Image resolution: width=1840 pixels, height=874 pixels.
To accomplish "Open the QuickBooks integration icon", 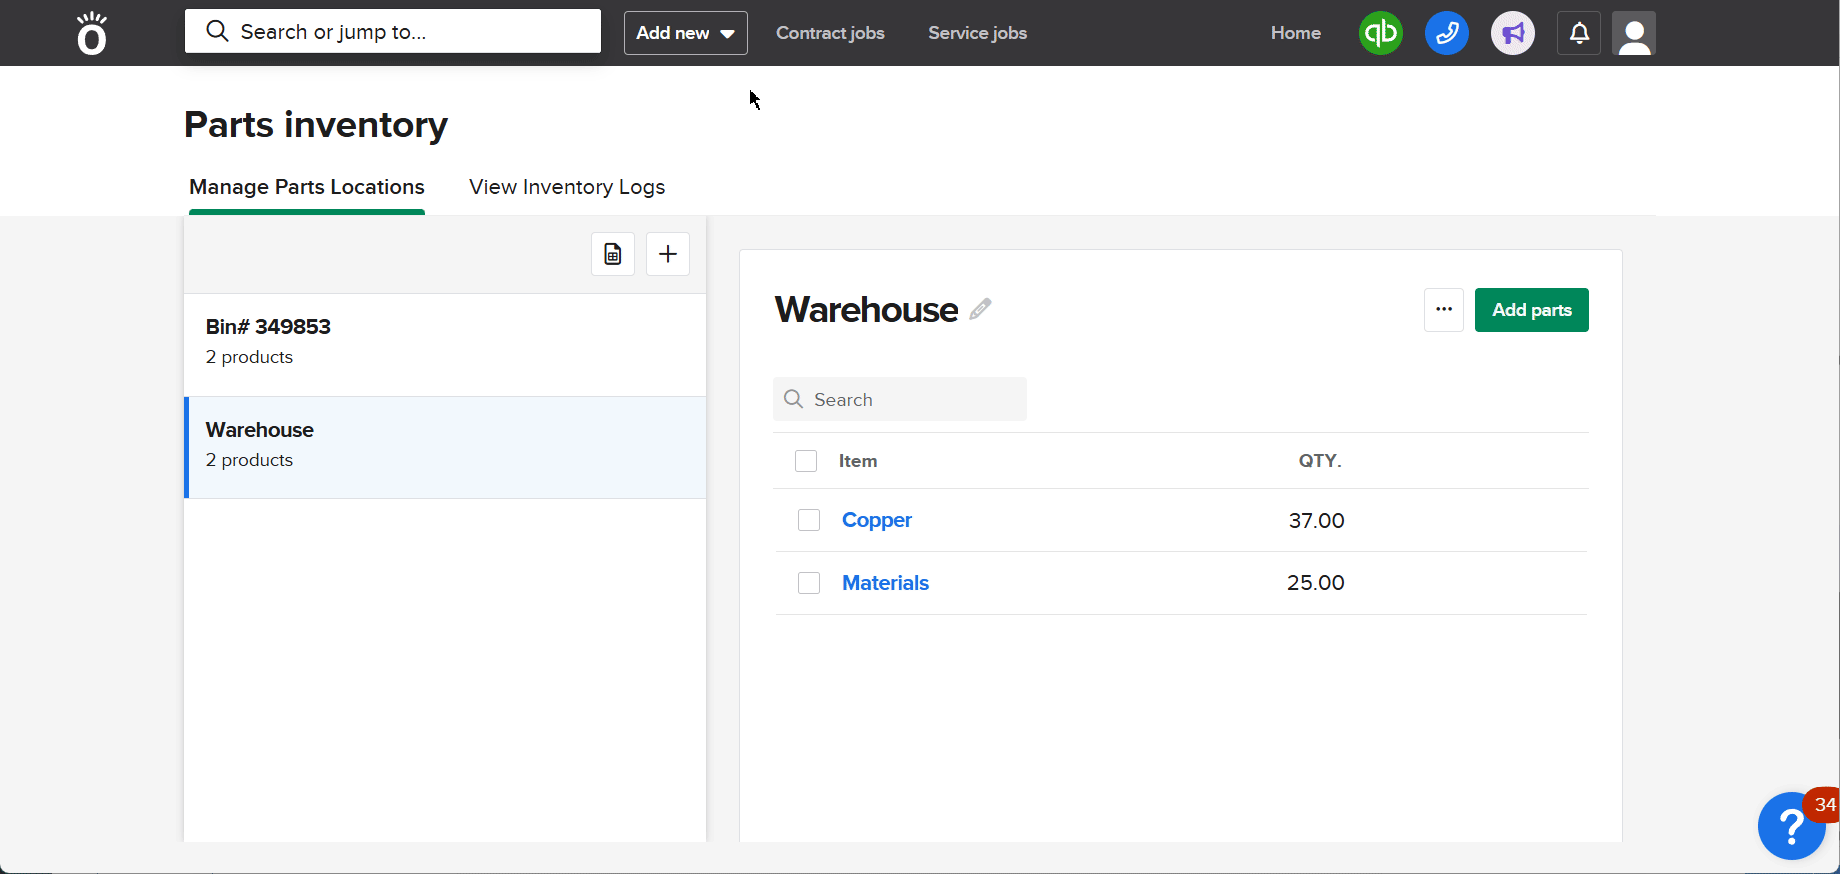I will coord(1380,33).
